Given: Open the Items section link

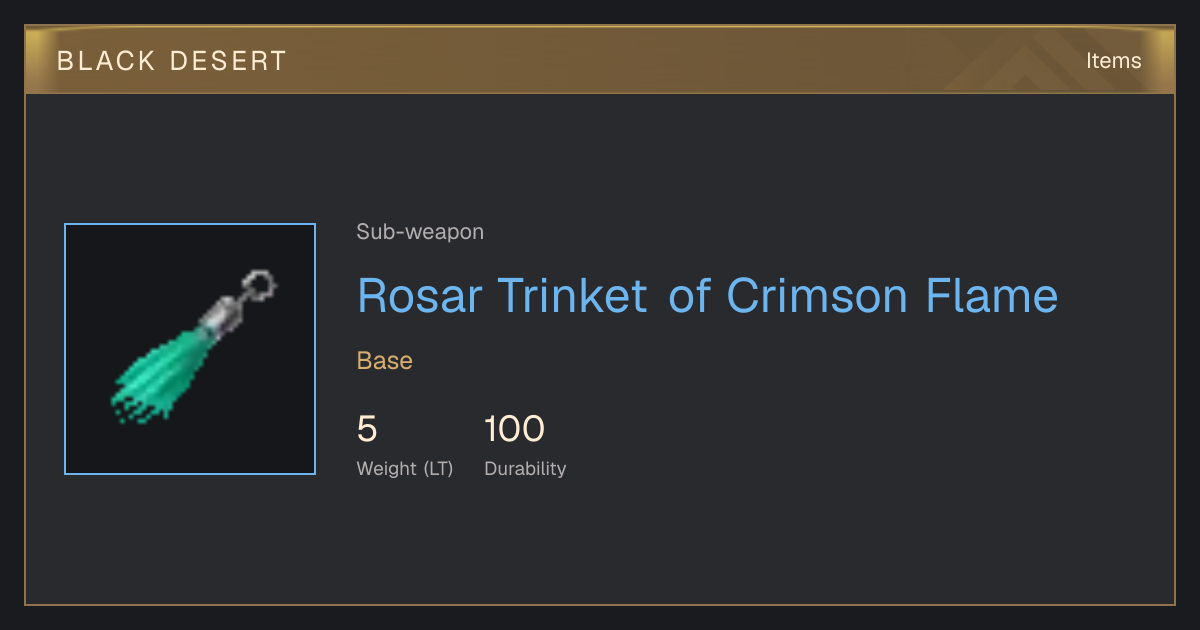Looking at the screenshot, I should point(1113,61).
